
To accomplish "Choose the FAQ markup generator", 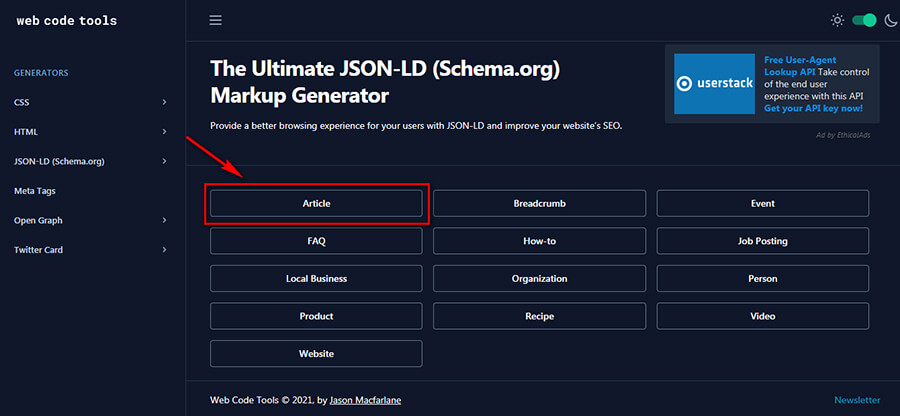I will (316, 241).
